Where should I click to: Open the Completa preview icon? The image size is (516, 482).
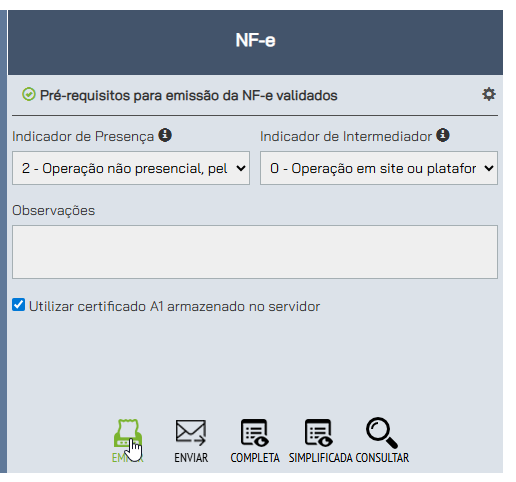[255, 433]
